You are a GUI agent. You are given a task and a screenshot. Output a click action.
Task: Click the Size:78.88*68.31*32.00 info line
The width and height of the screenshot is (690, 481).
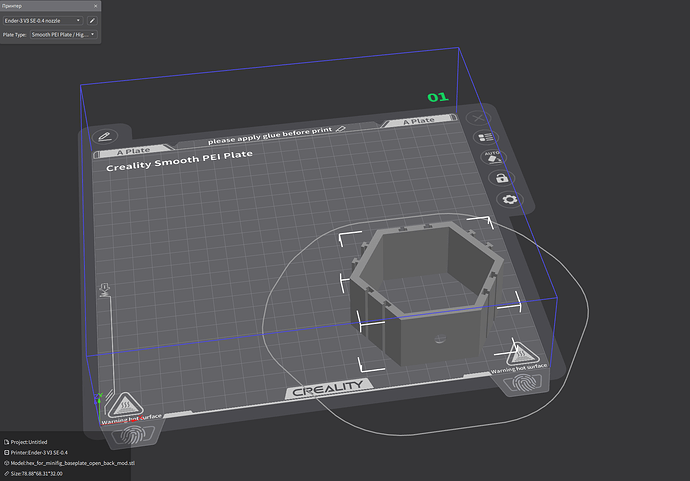pos(33,474)
